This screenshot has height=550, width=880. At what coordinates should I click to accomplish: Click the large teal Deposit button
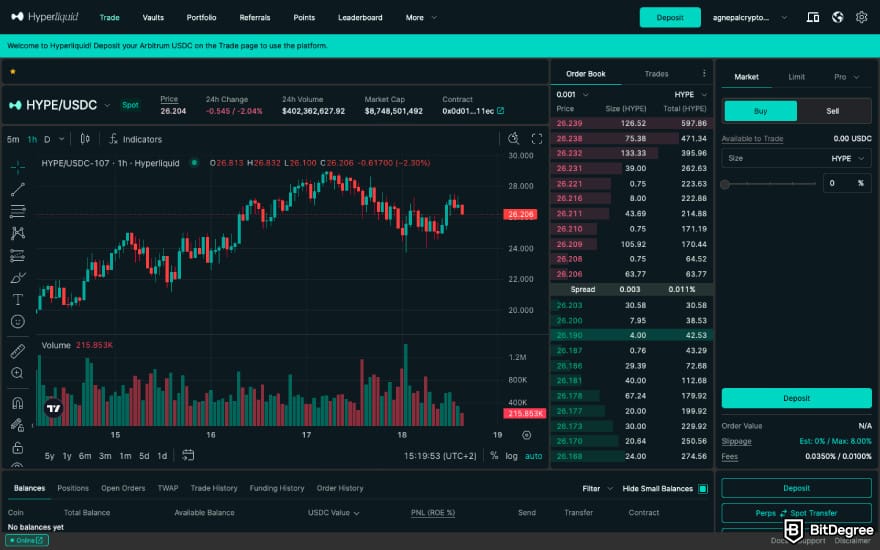coord(796,398)
